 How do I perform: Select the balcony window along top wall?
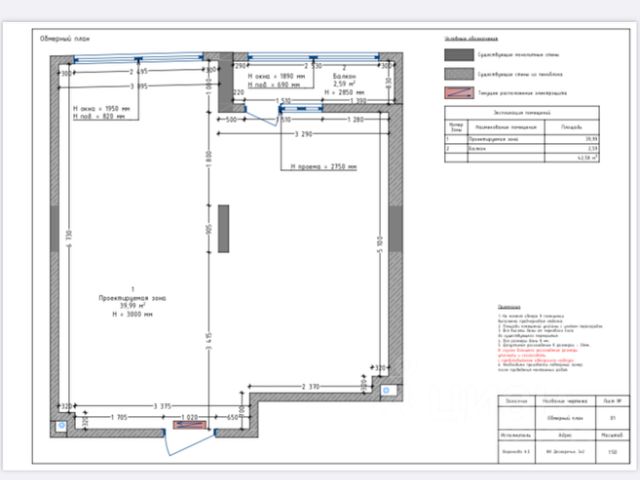pos(313,57)
